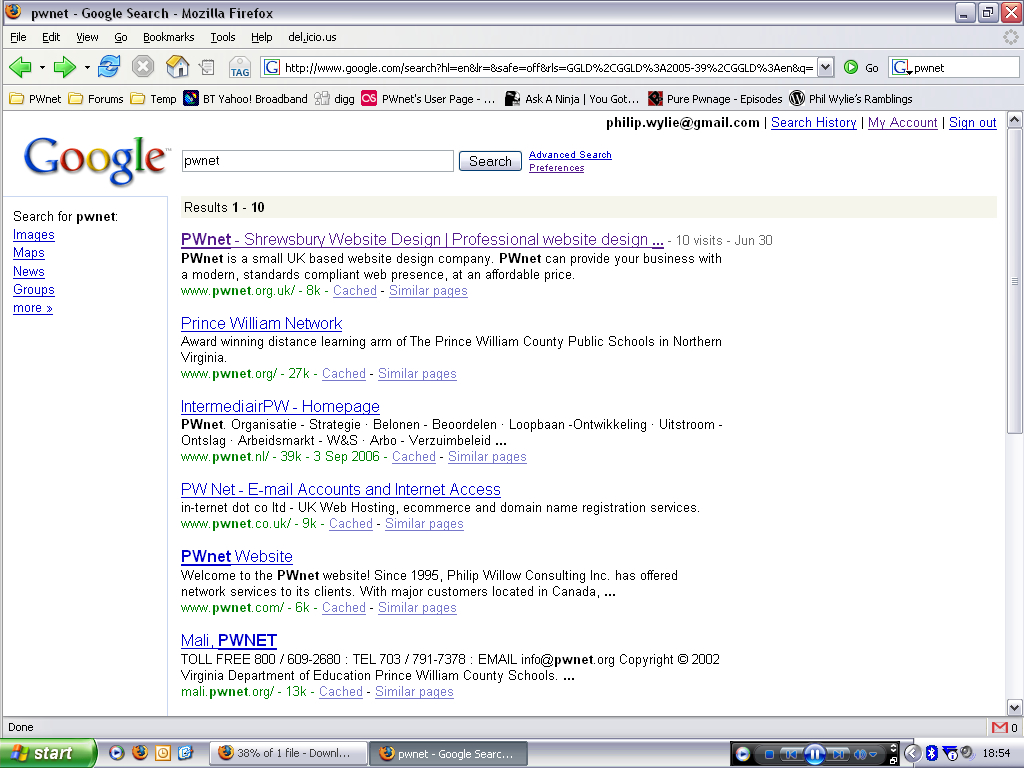1024x768 pixels.
Task: Open the Back button history dropdown arrow
Action: coord(42,68)
